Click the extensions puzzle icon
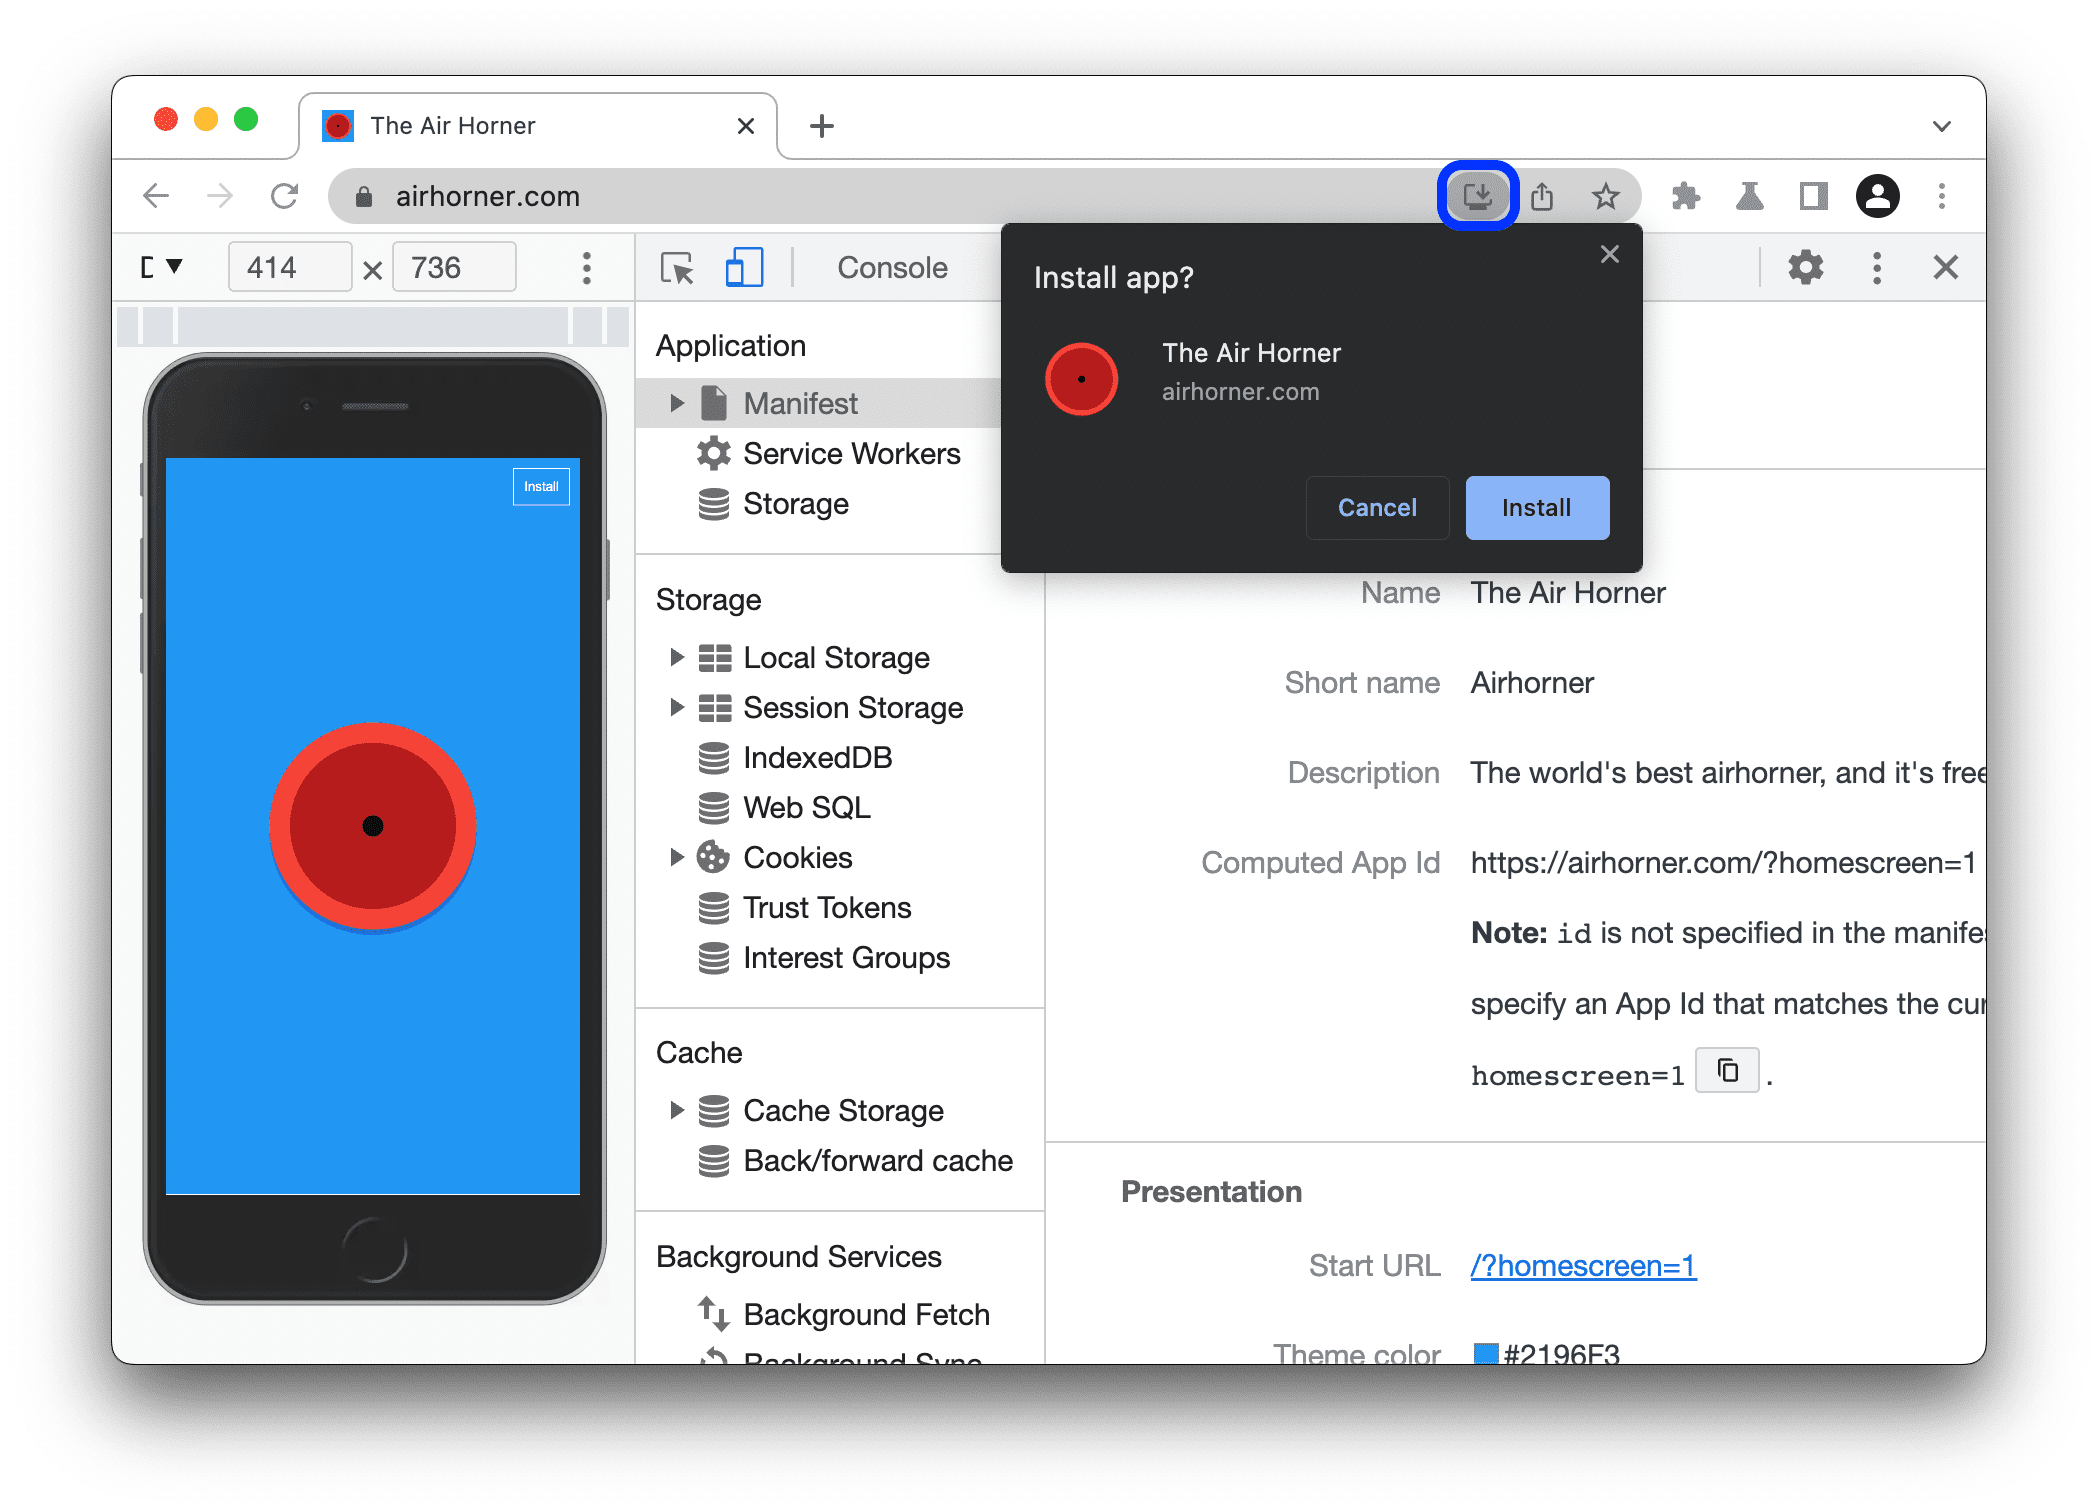The width and height of the screenshot is (2098, 1512). click(1688, 194)
